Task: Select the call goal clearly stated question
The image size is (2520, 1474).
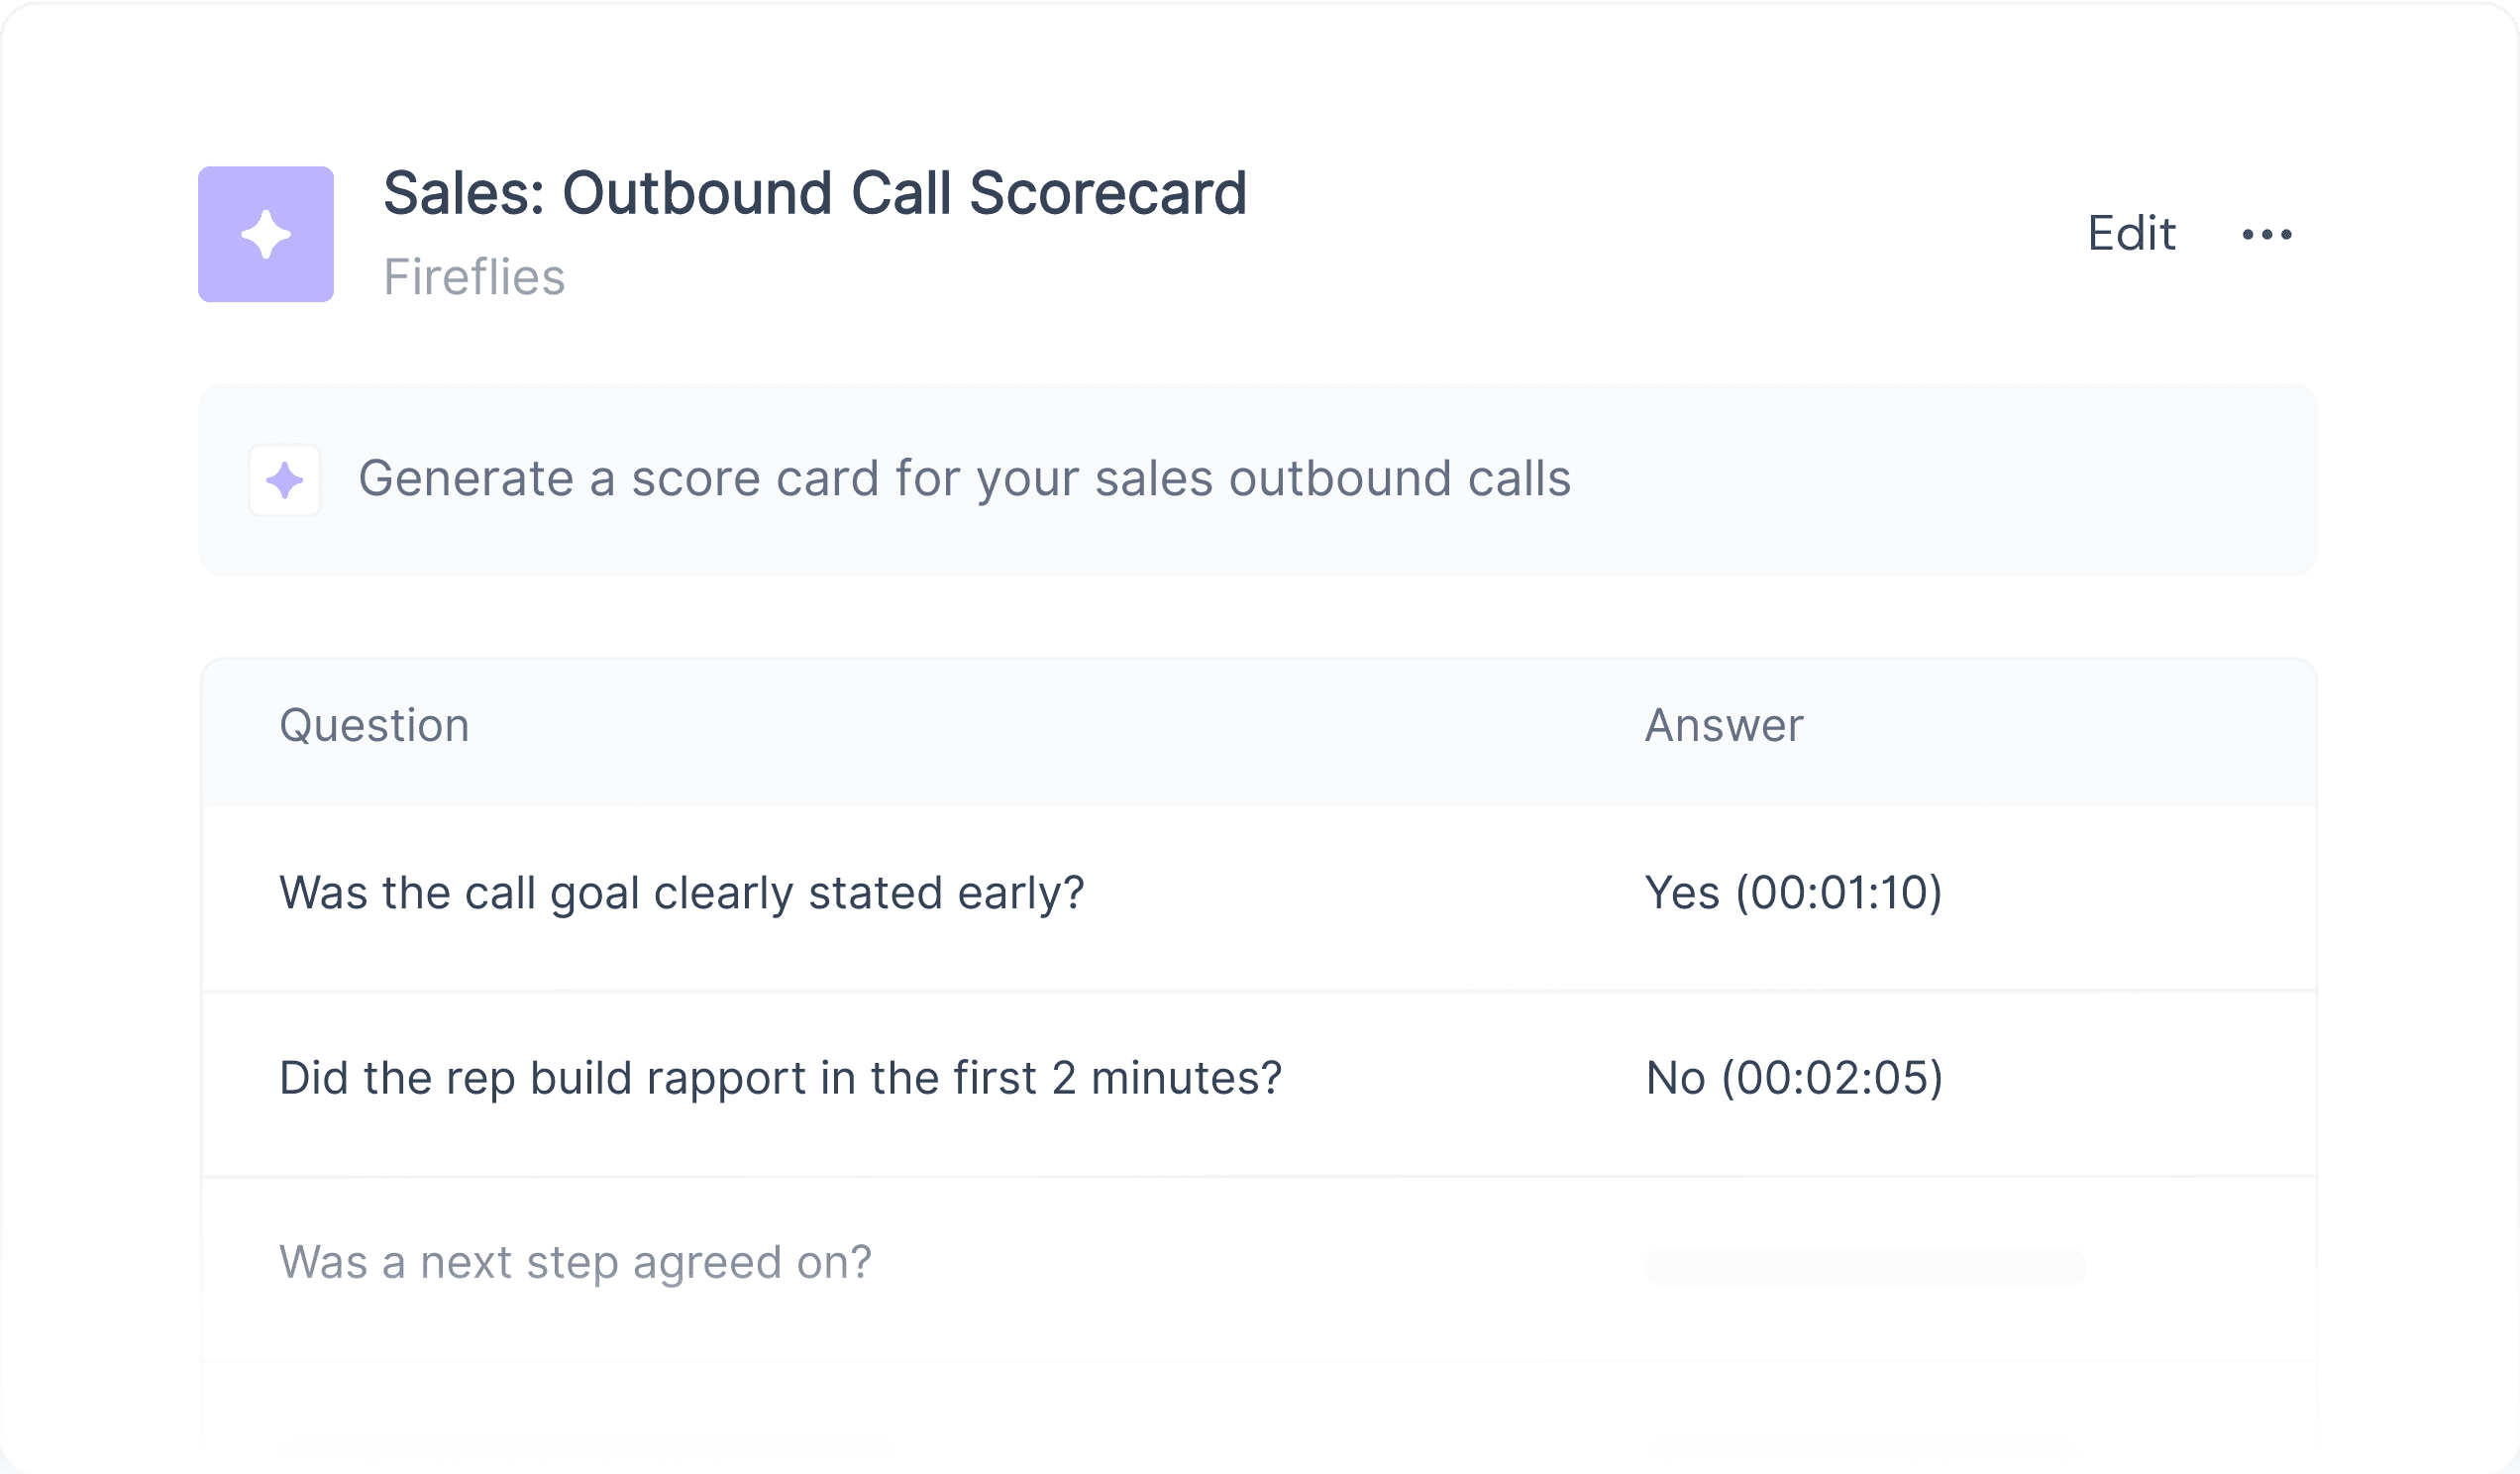Action: coord(682,893)
